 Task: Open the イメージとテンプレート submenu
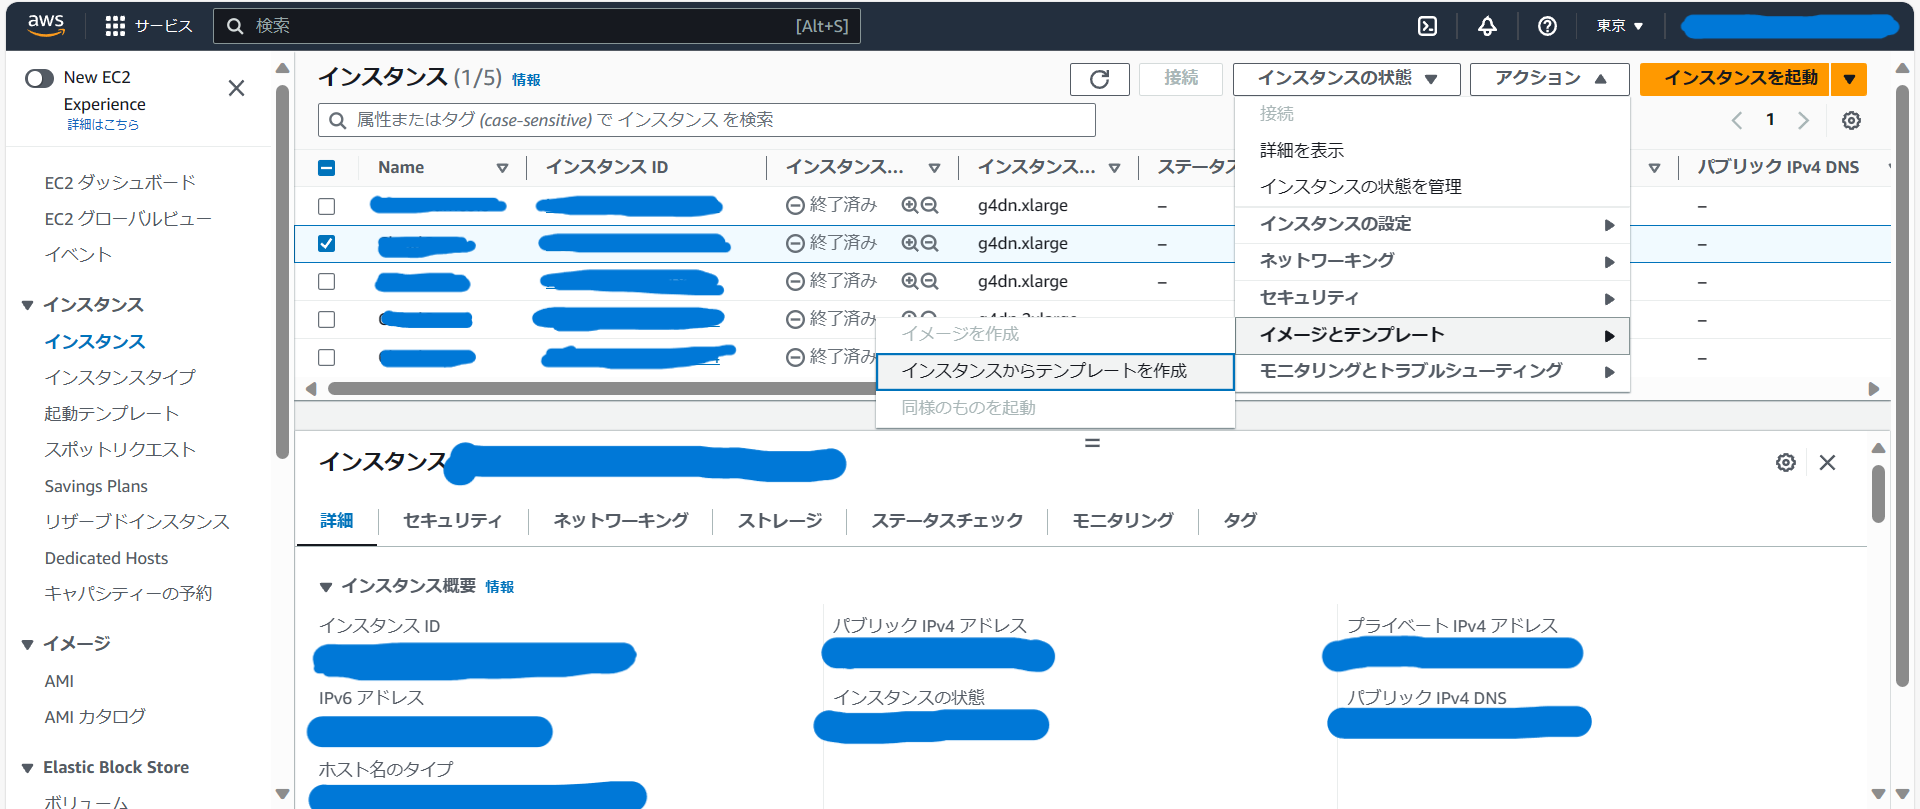(1432, 335)
